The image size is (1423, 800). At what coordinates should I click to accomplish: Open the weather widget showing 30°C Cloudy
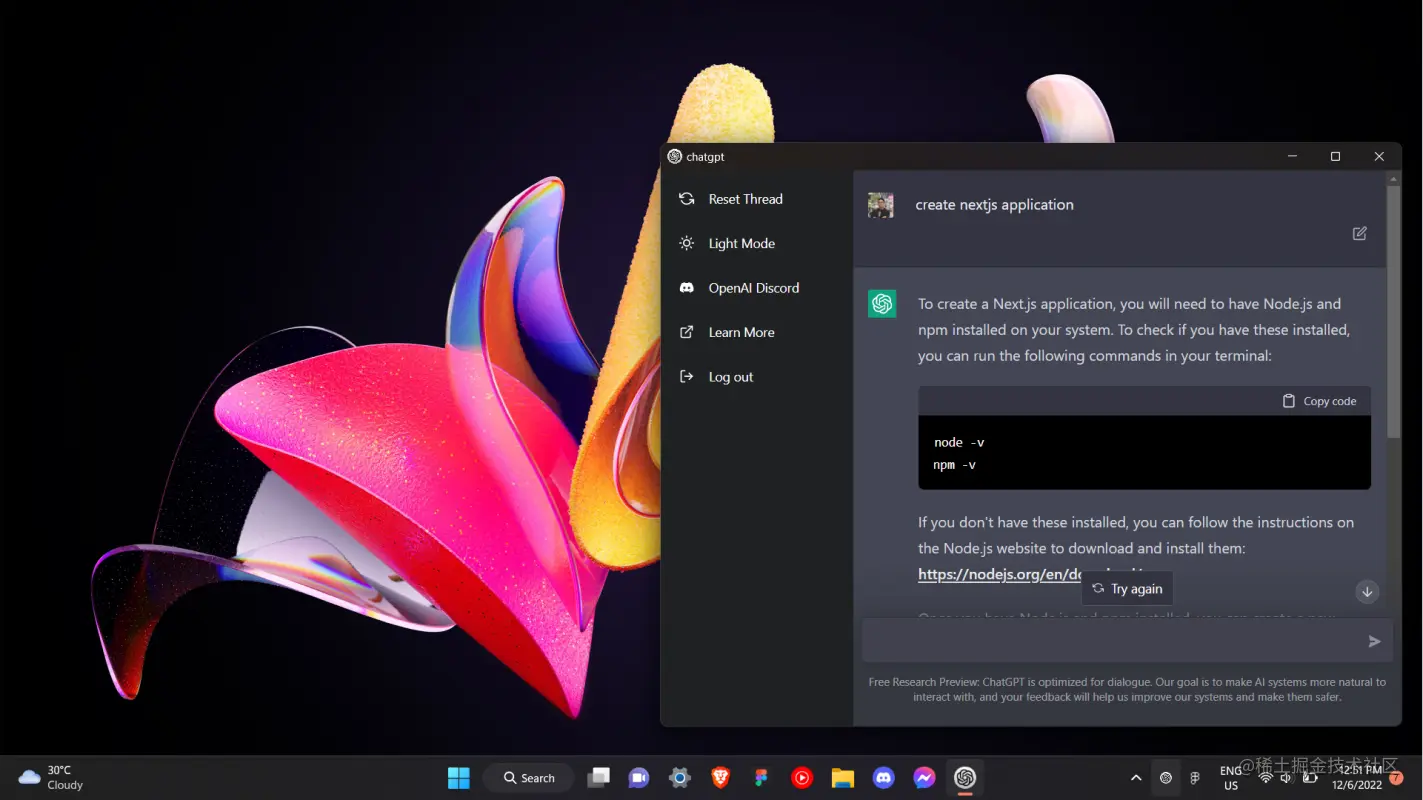tap(52, 778)
